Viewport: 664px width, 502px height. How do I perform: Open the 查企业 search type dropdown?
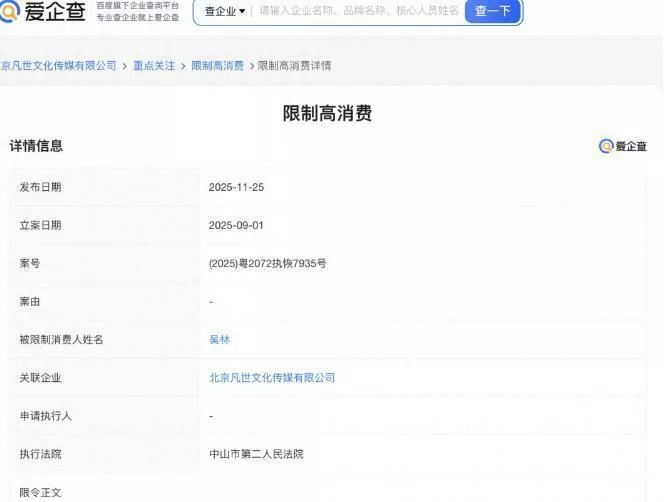[x=225, y=11]
